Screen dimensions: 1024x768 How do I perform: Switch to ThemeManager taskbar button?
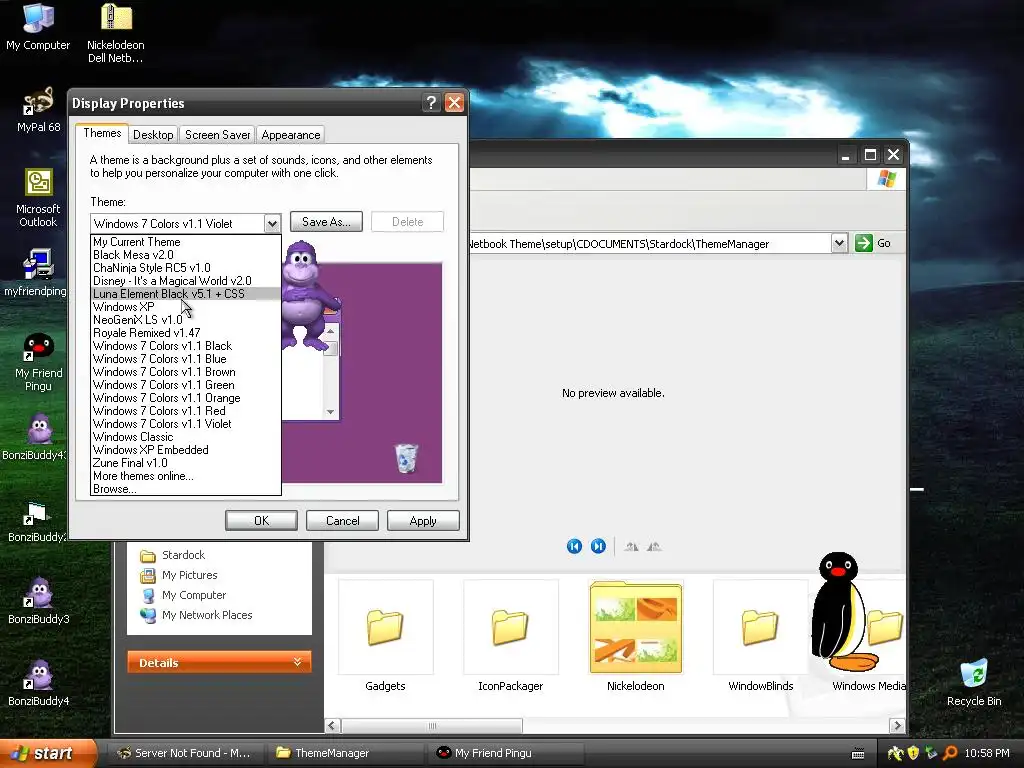click(344, 753)
